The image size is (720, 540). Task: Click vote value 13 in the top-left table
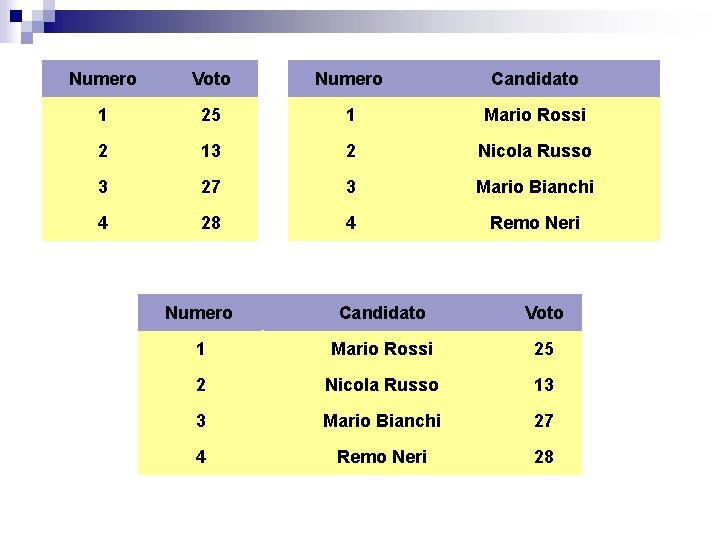211,151
